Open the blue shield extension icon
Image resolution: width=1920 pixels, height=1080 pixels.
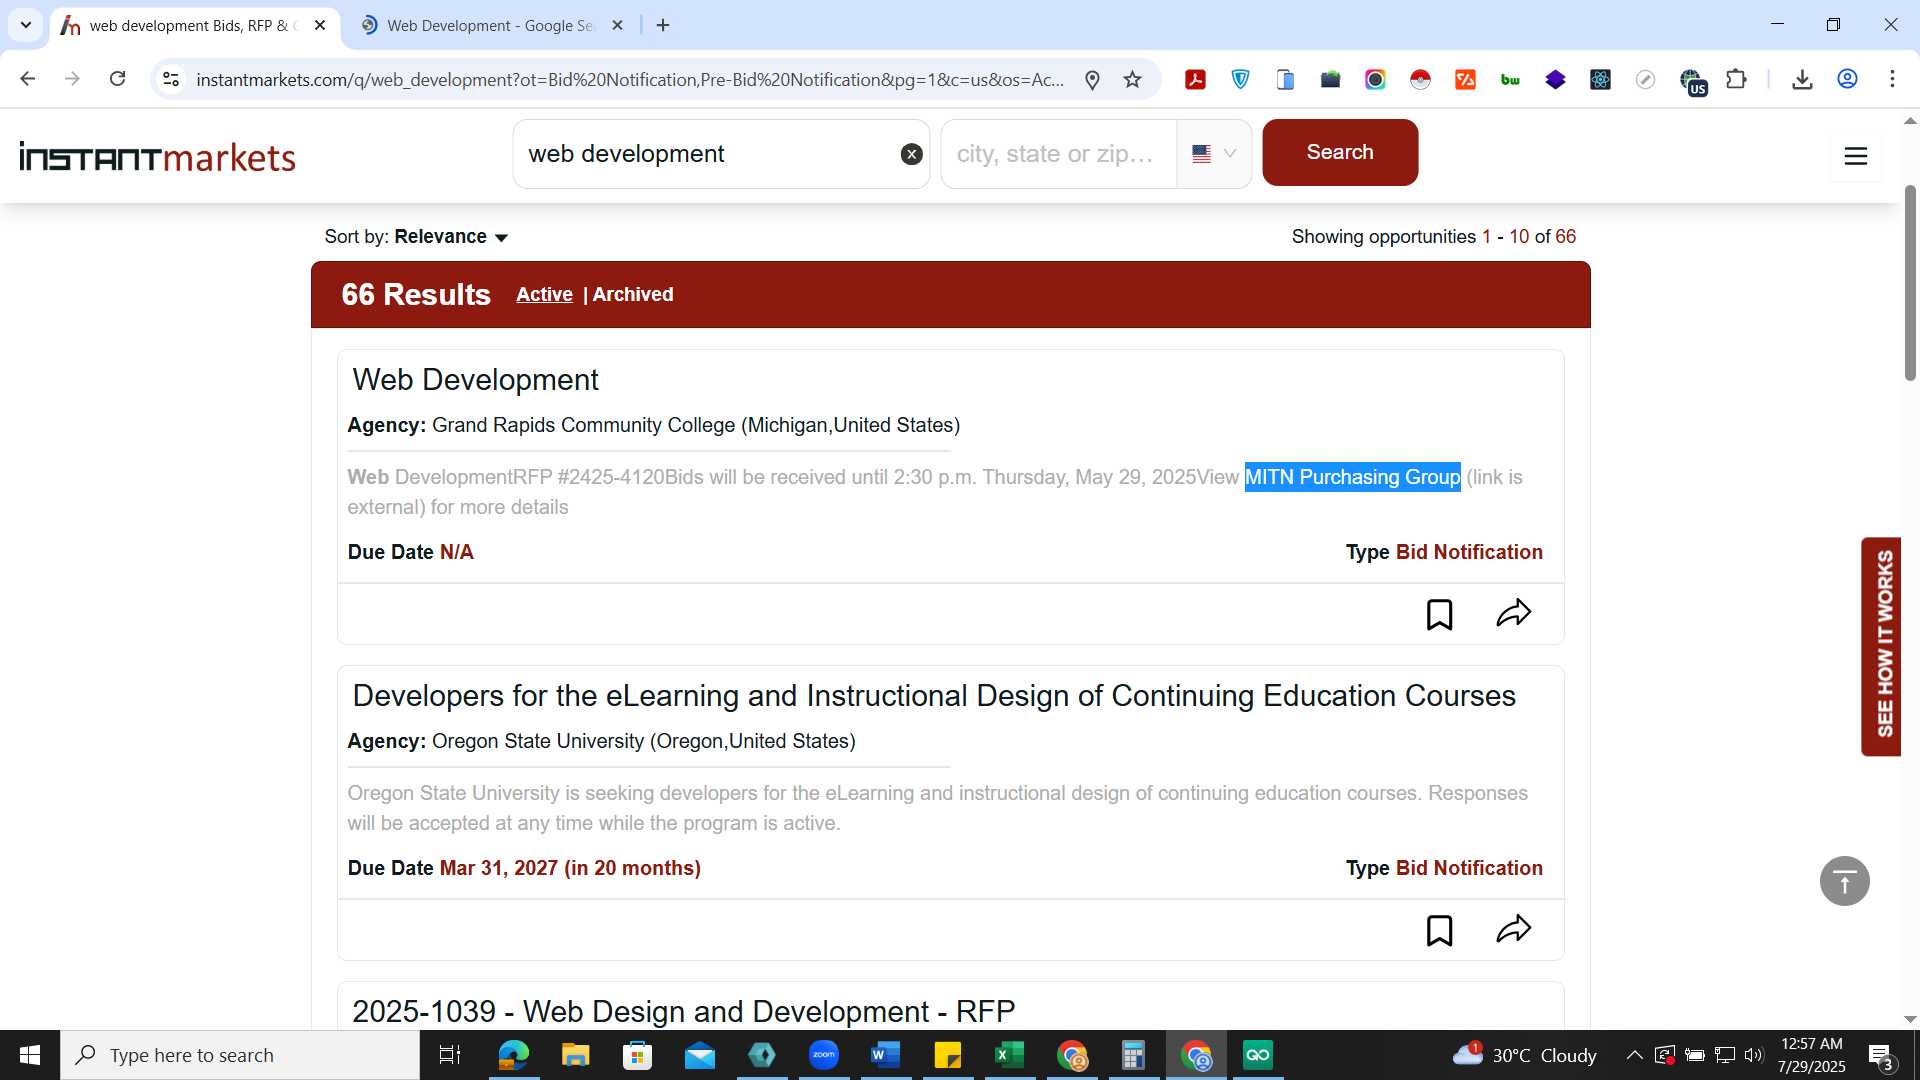pos(1240,80)
